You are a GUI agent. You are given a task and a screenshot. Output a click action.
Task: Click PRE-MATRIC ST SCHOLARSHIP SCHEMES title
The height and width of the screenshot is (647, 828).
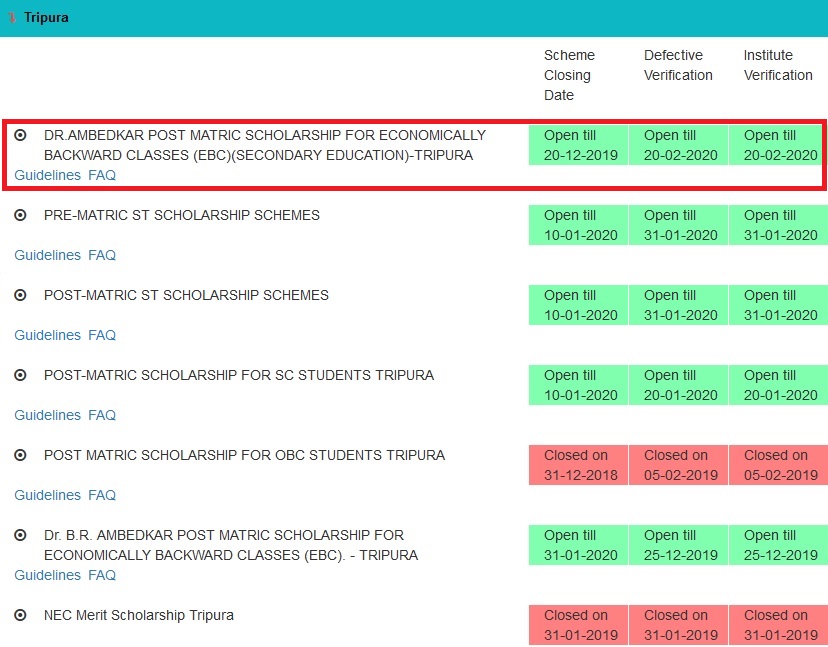pyautogui.click(x=182, y=215)
